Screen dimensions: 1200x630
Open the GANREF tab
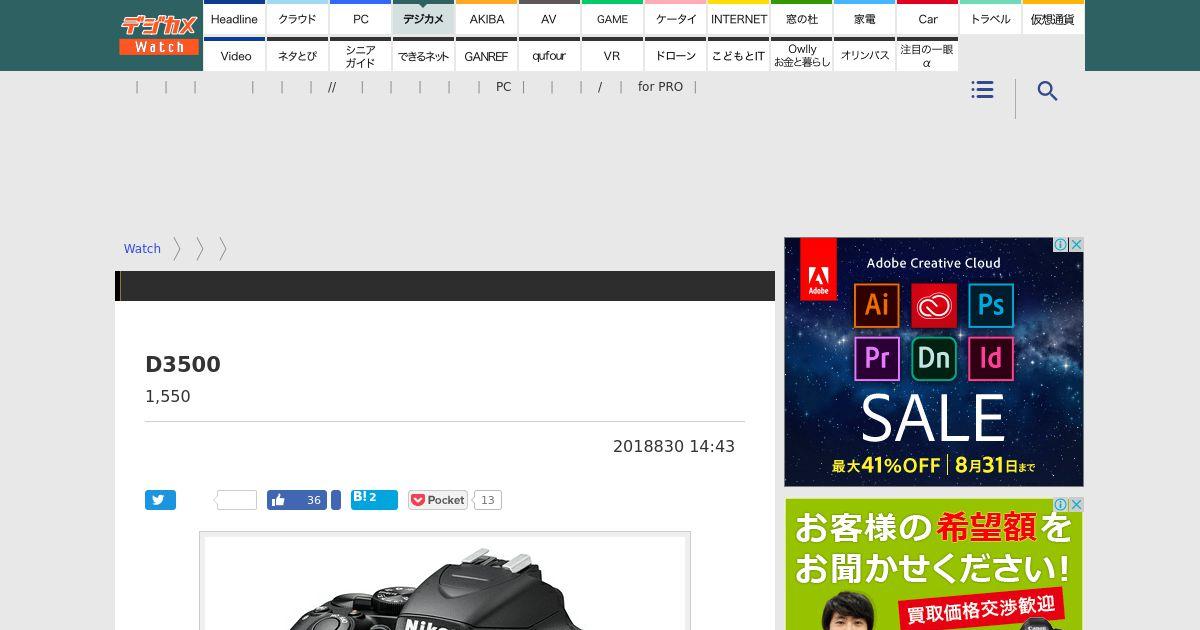(487, 55)
